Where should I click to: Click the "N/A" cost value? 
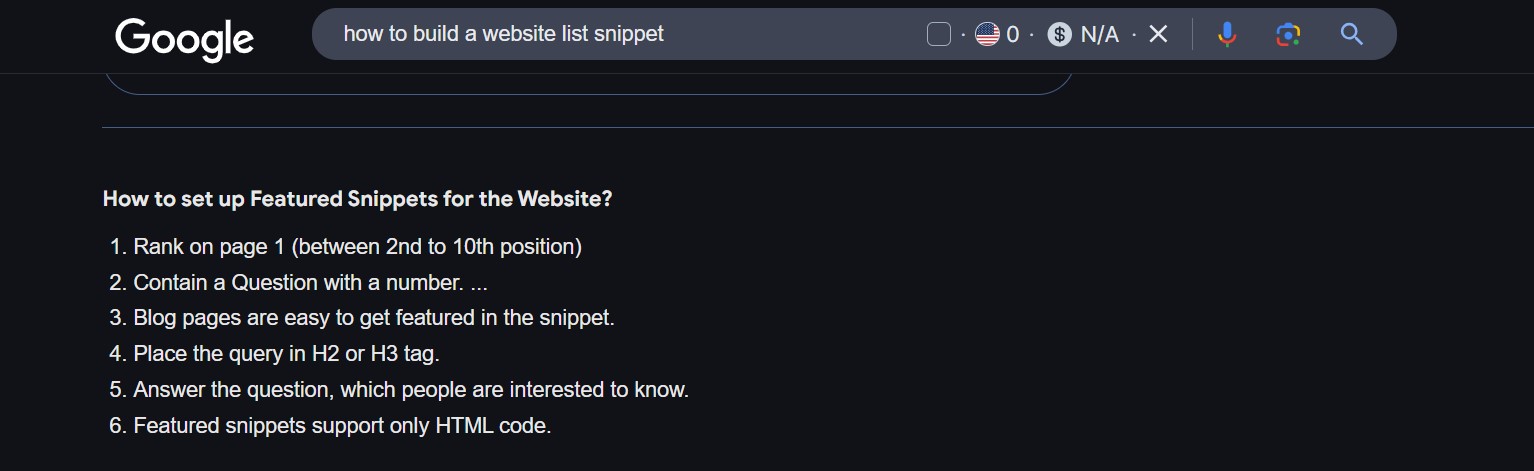tap(1100, 35)
